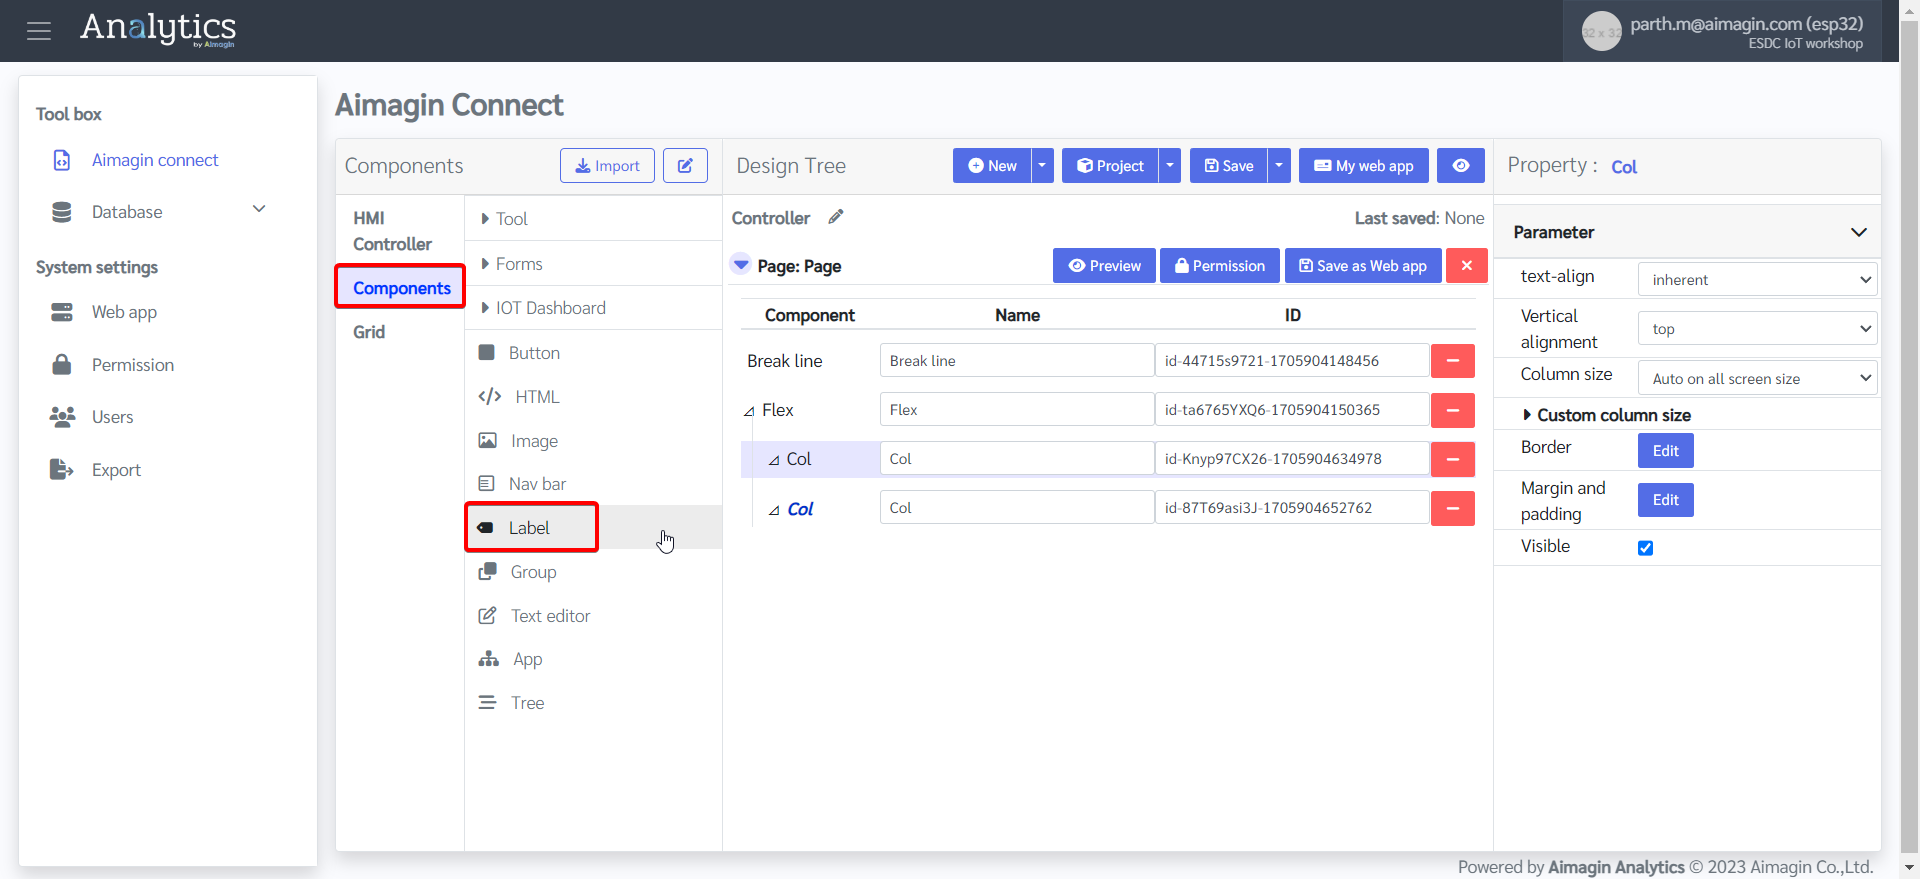Select the italic Col tree item

pos(800,509)
